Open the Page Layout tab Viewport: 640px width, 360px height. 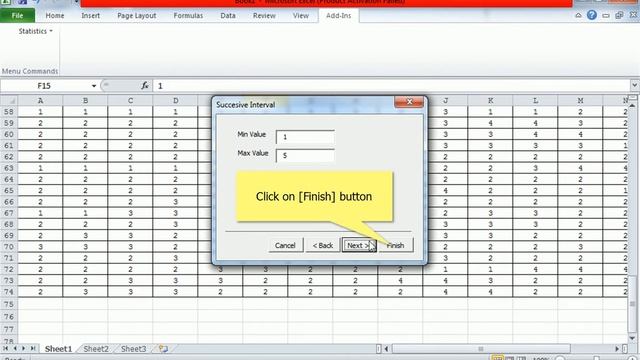(137, 16)
